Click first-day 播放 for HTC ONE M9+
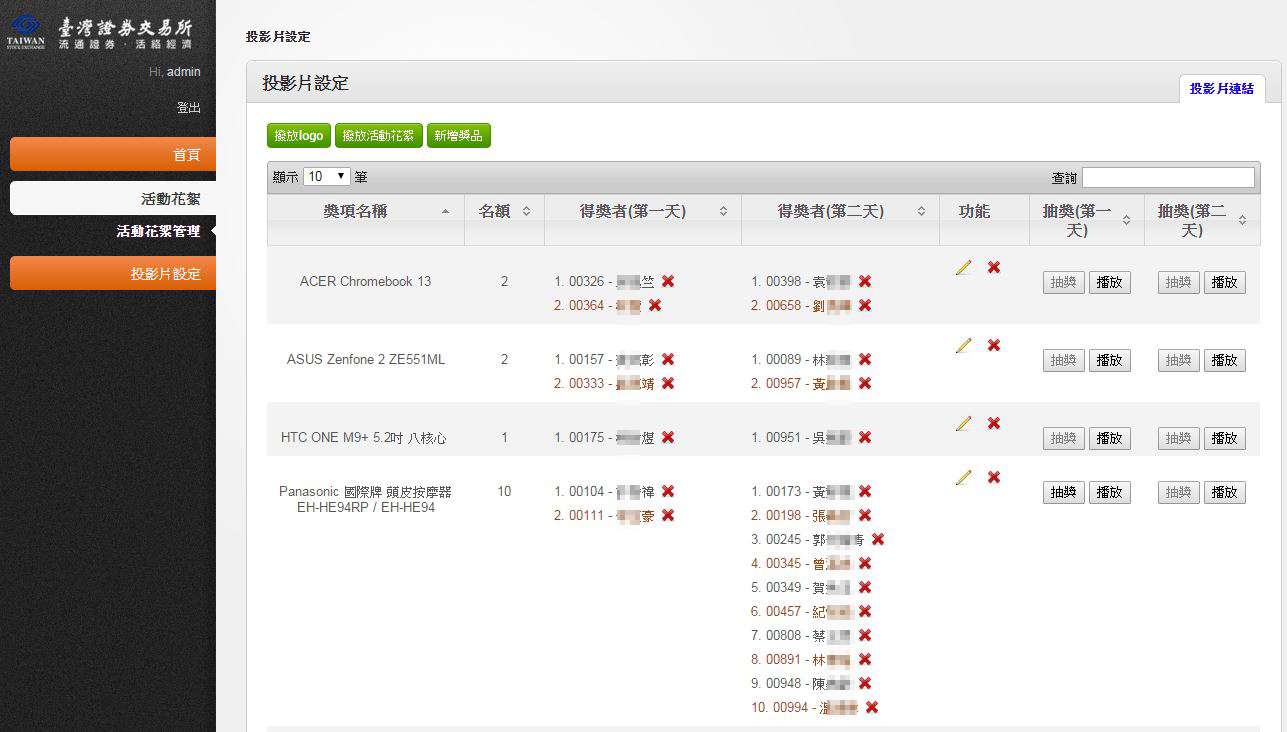The width and height of the screenshot is (1287, 732). point(1110,438)
